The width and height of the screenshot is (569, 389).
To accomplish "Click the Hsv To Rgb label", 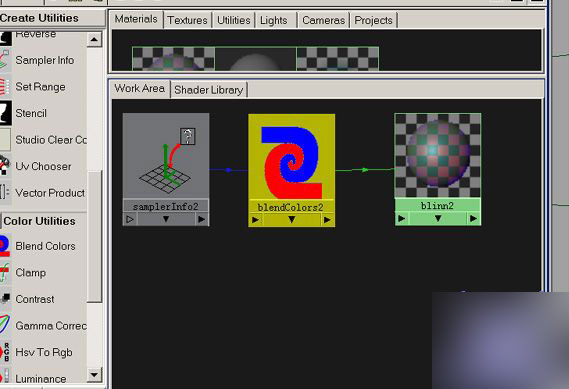I will [44, 352].
